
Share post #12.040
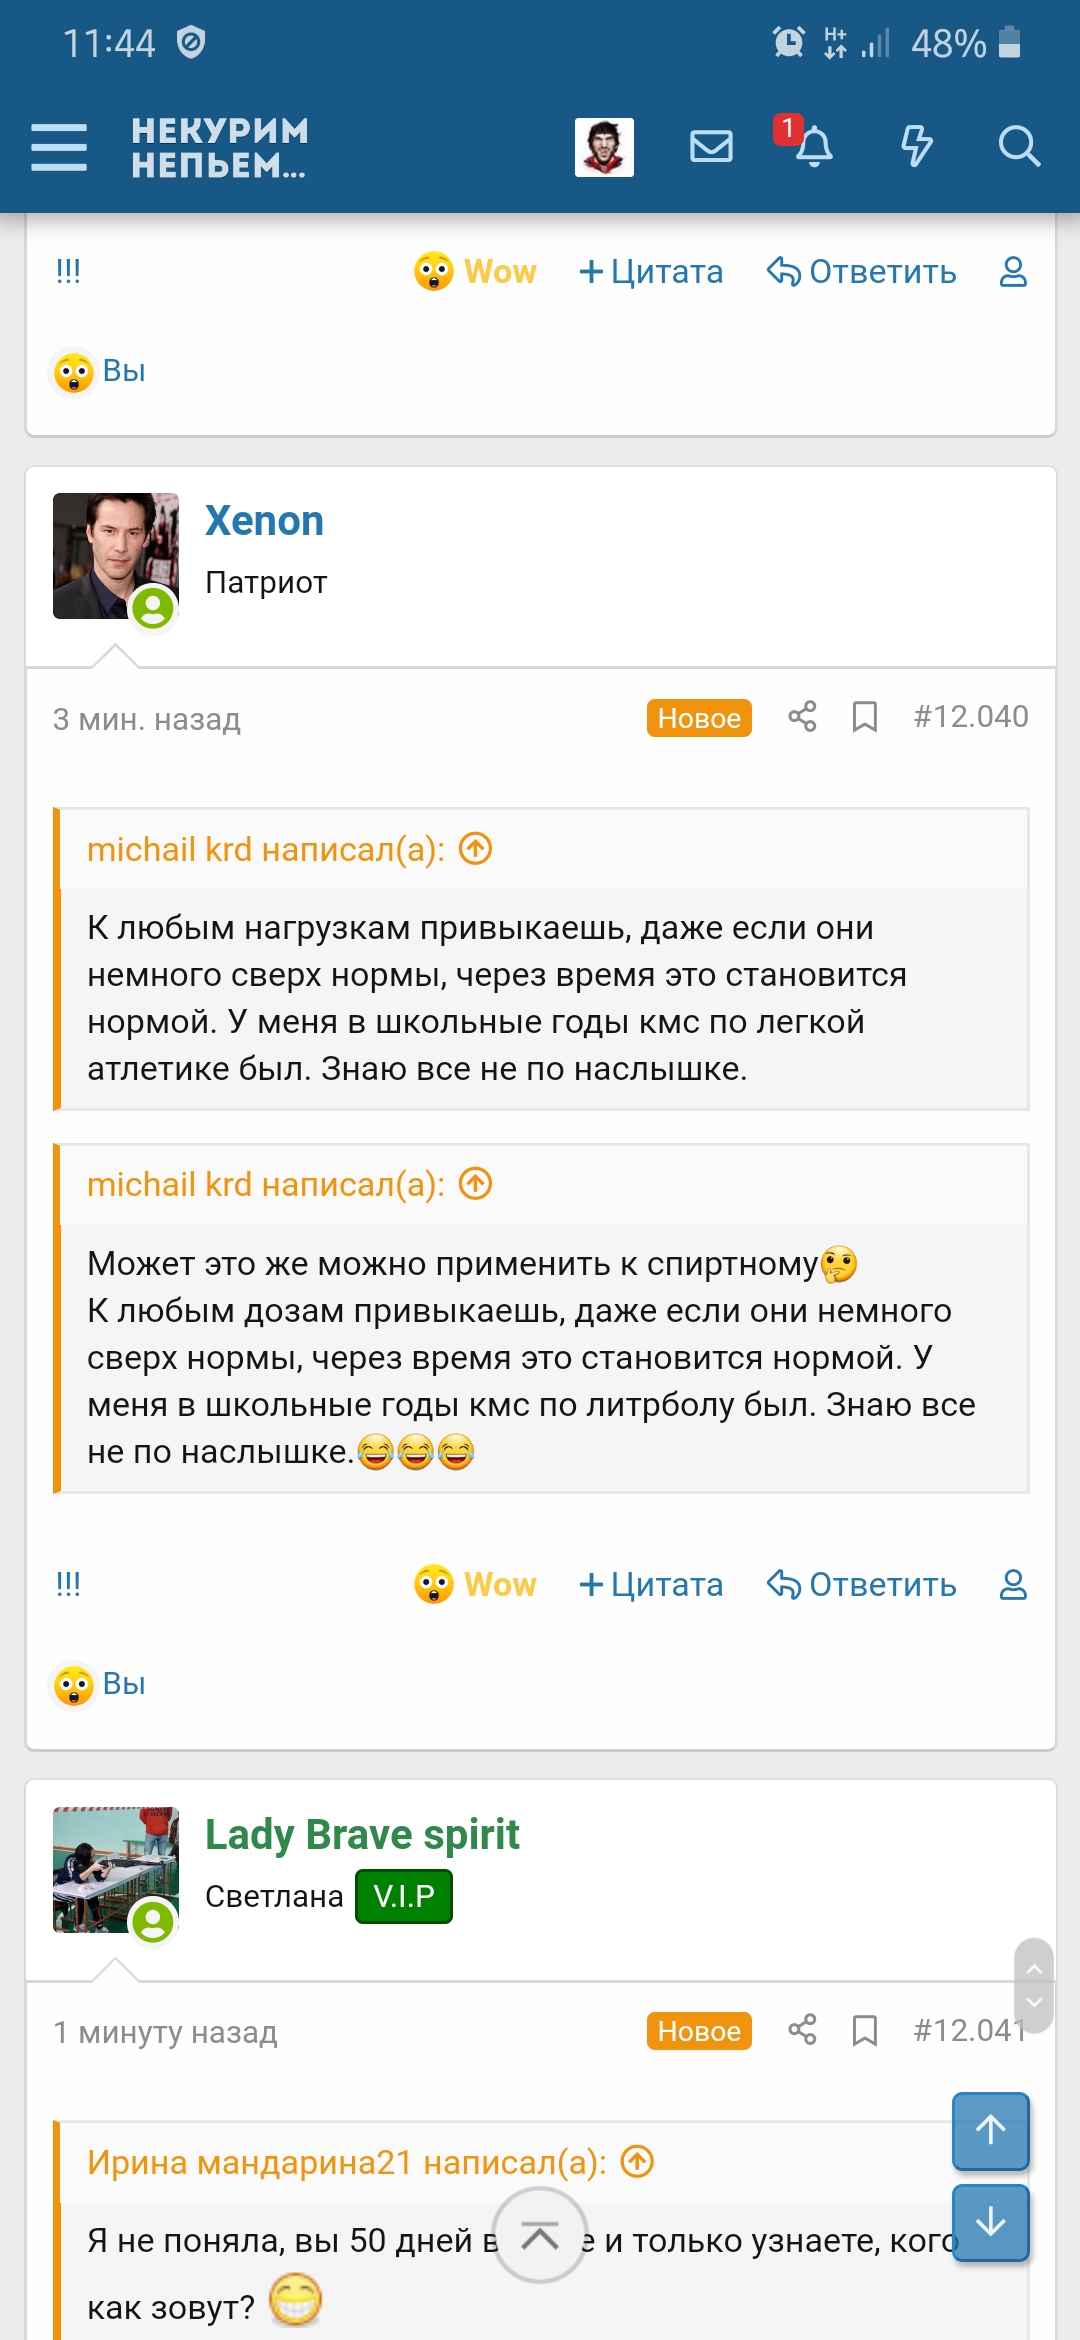[802, 717]
